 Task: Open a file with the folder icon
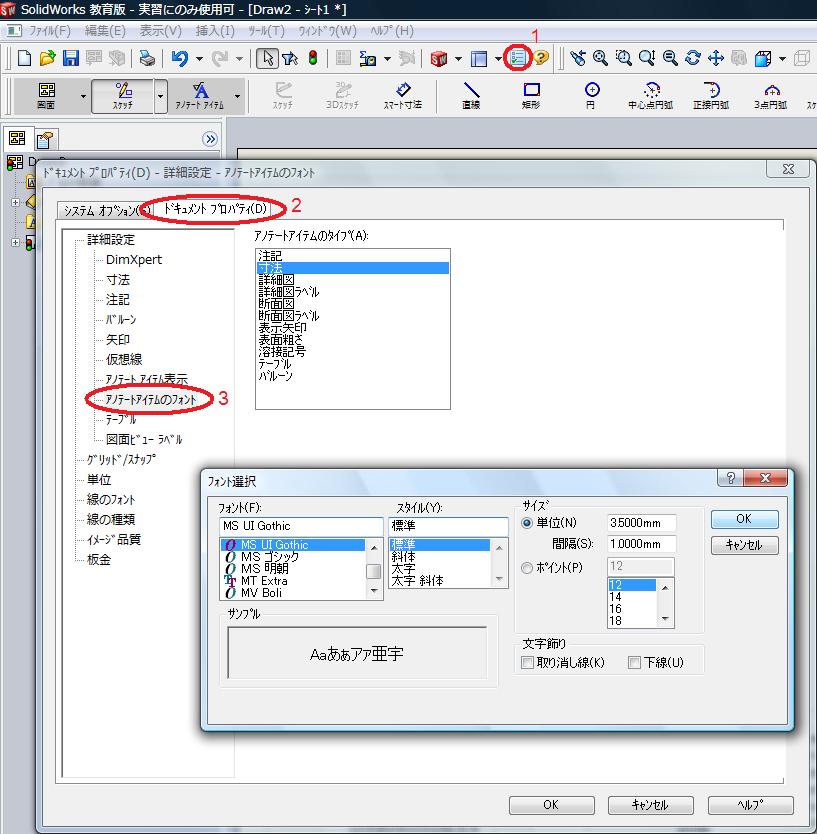[x=48, y=58]
